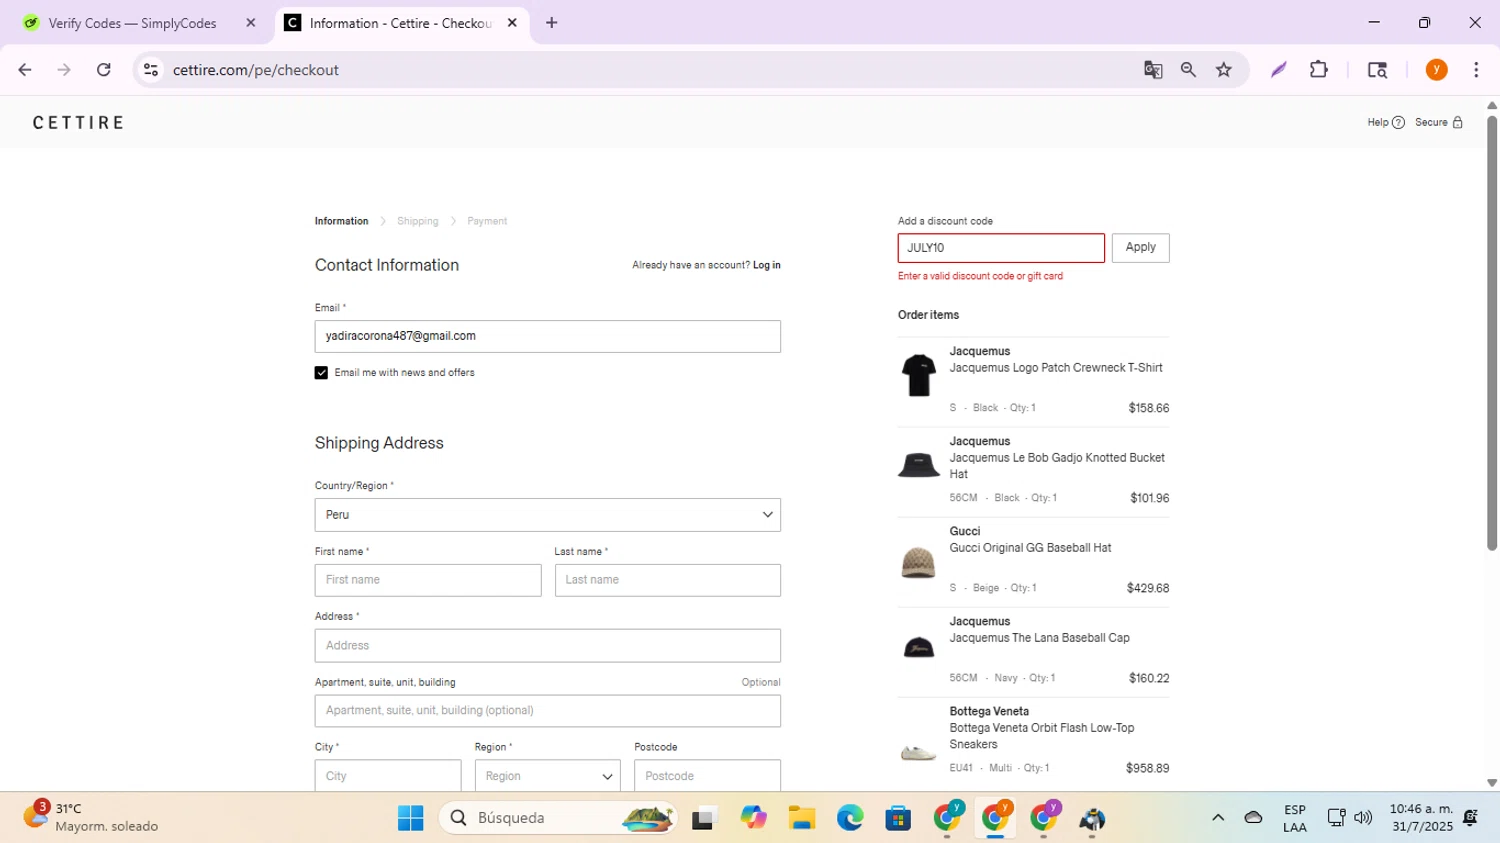Open the Chrome three-dot menu
The height and width of the screenshot is (843, 1500).
[1476, 70]
